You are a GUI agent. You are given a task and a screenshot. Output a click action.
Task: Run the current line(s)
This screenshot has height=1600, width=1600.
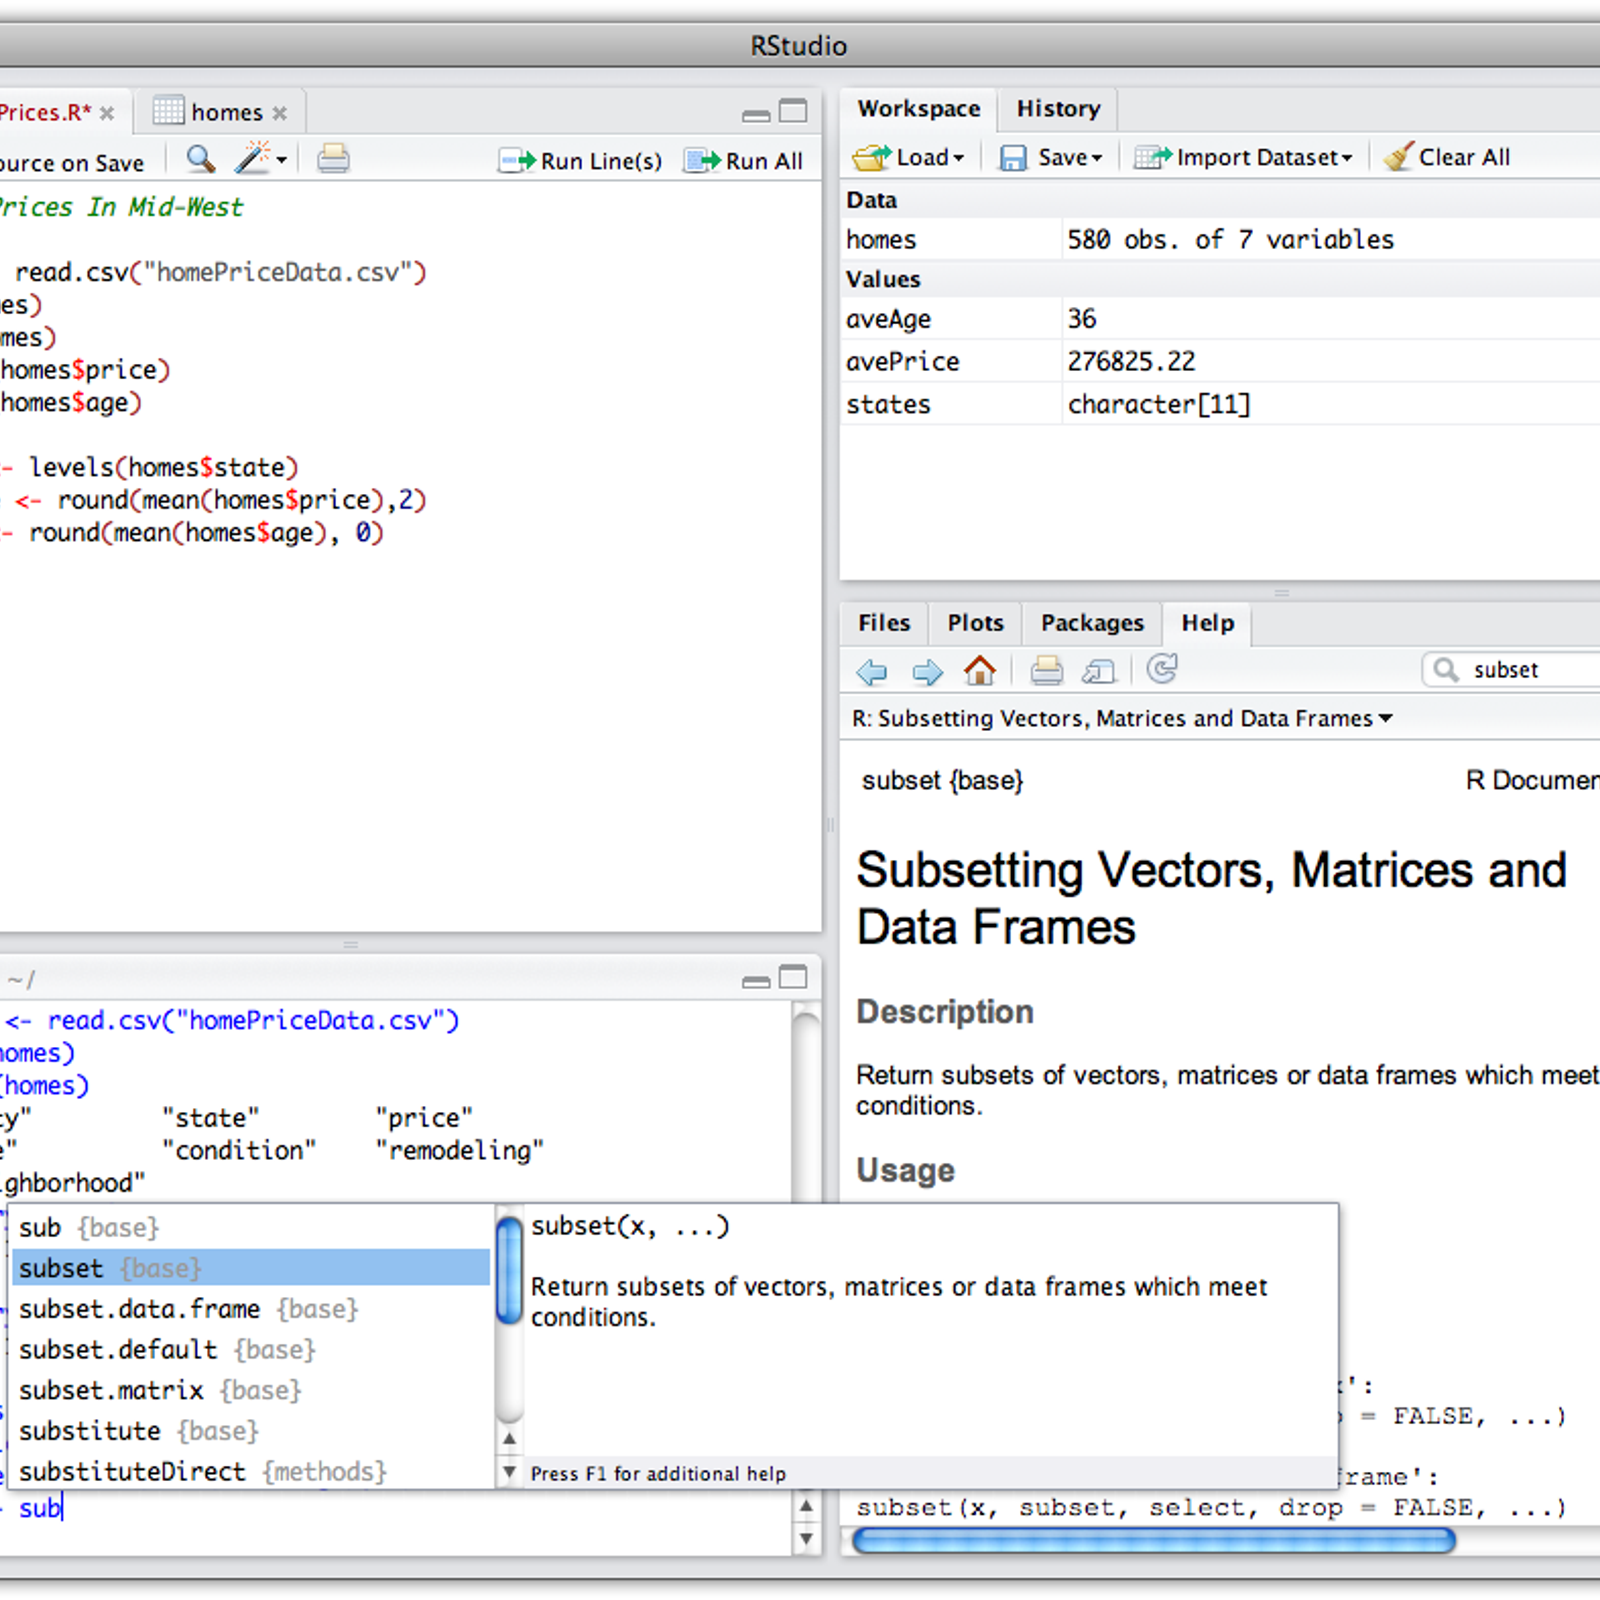pyautogui.click(x=580, y=161)
